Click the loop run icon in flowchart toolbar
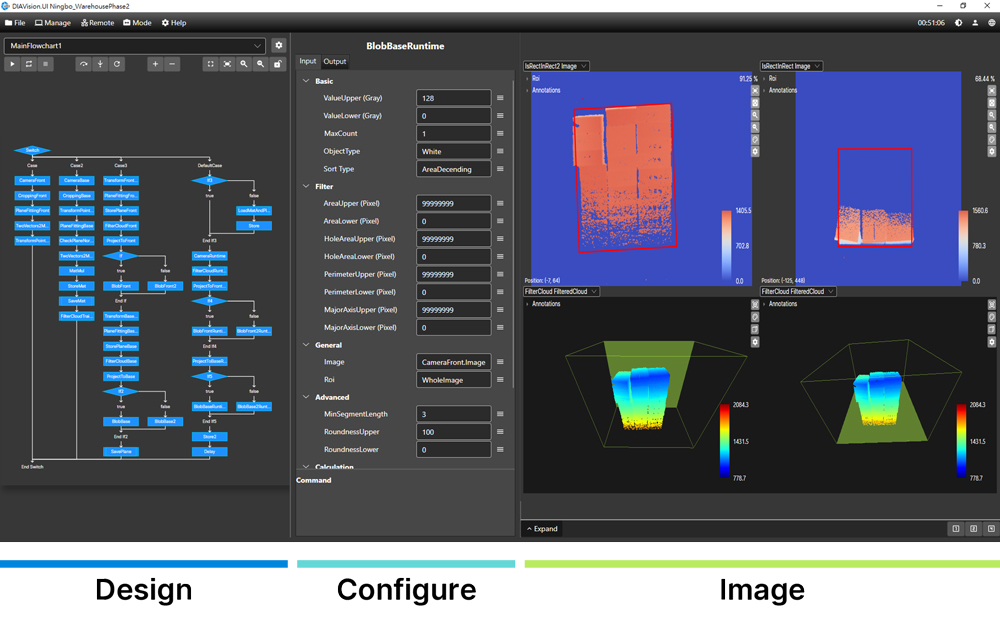The width and height of the screenshot is (1000, 632). tap(29, 64)
